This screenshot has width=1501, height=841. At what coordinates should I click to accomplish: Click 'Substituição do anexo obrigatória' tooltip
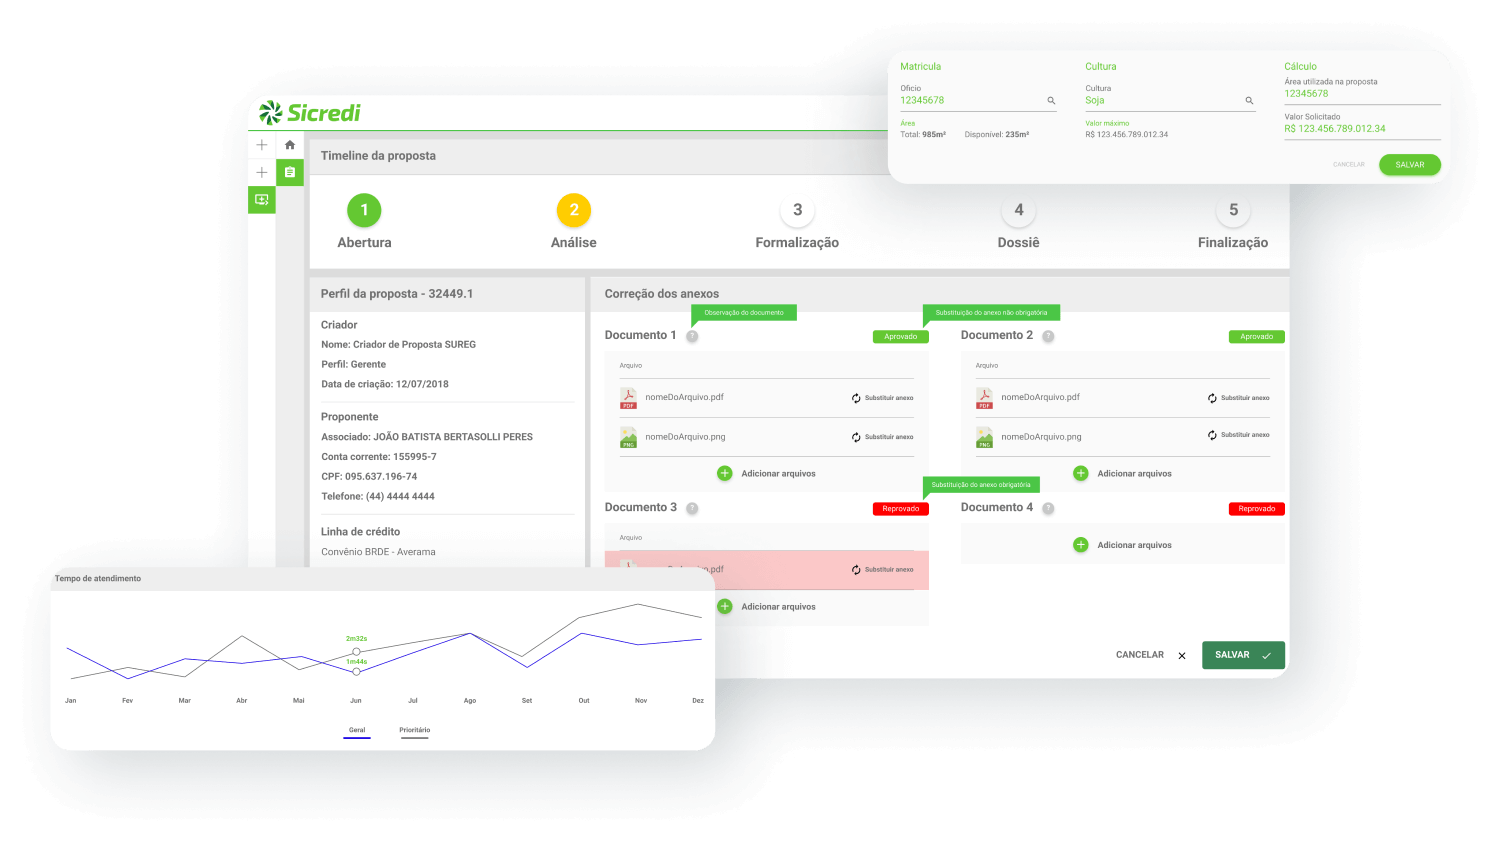pos(981,485)
